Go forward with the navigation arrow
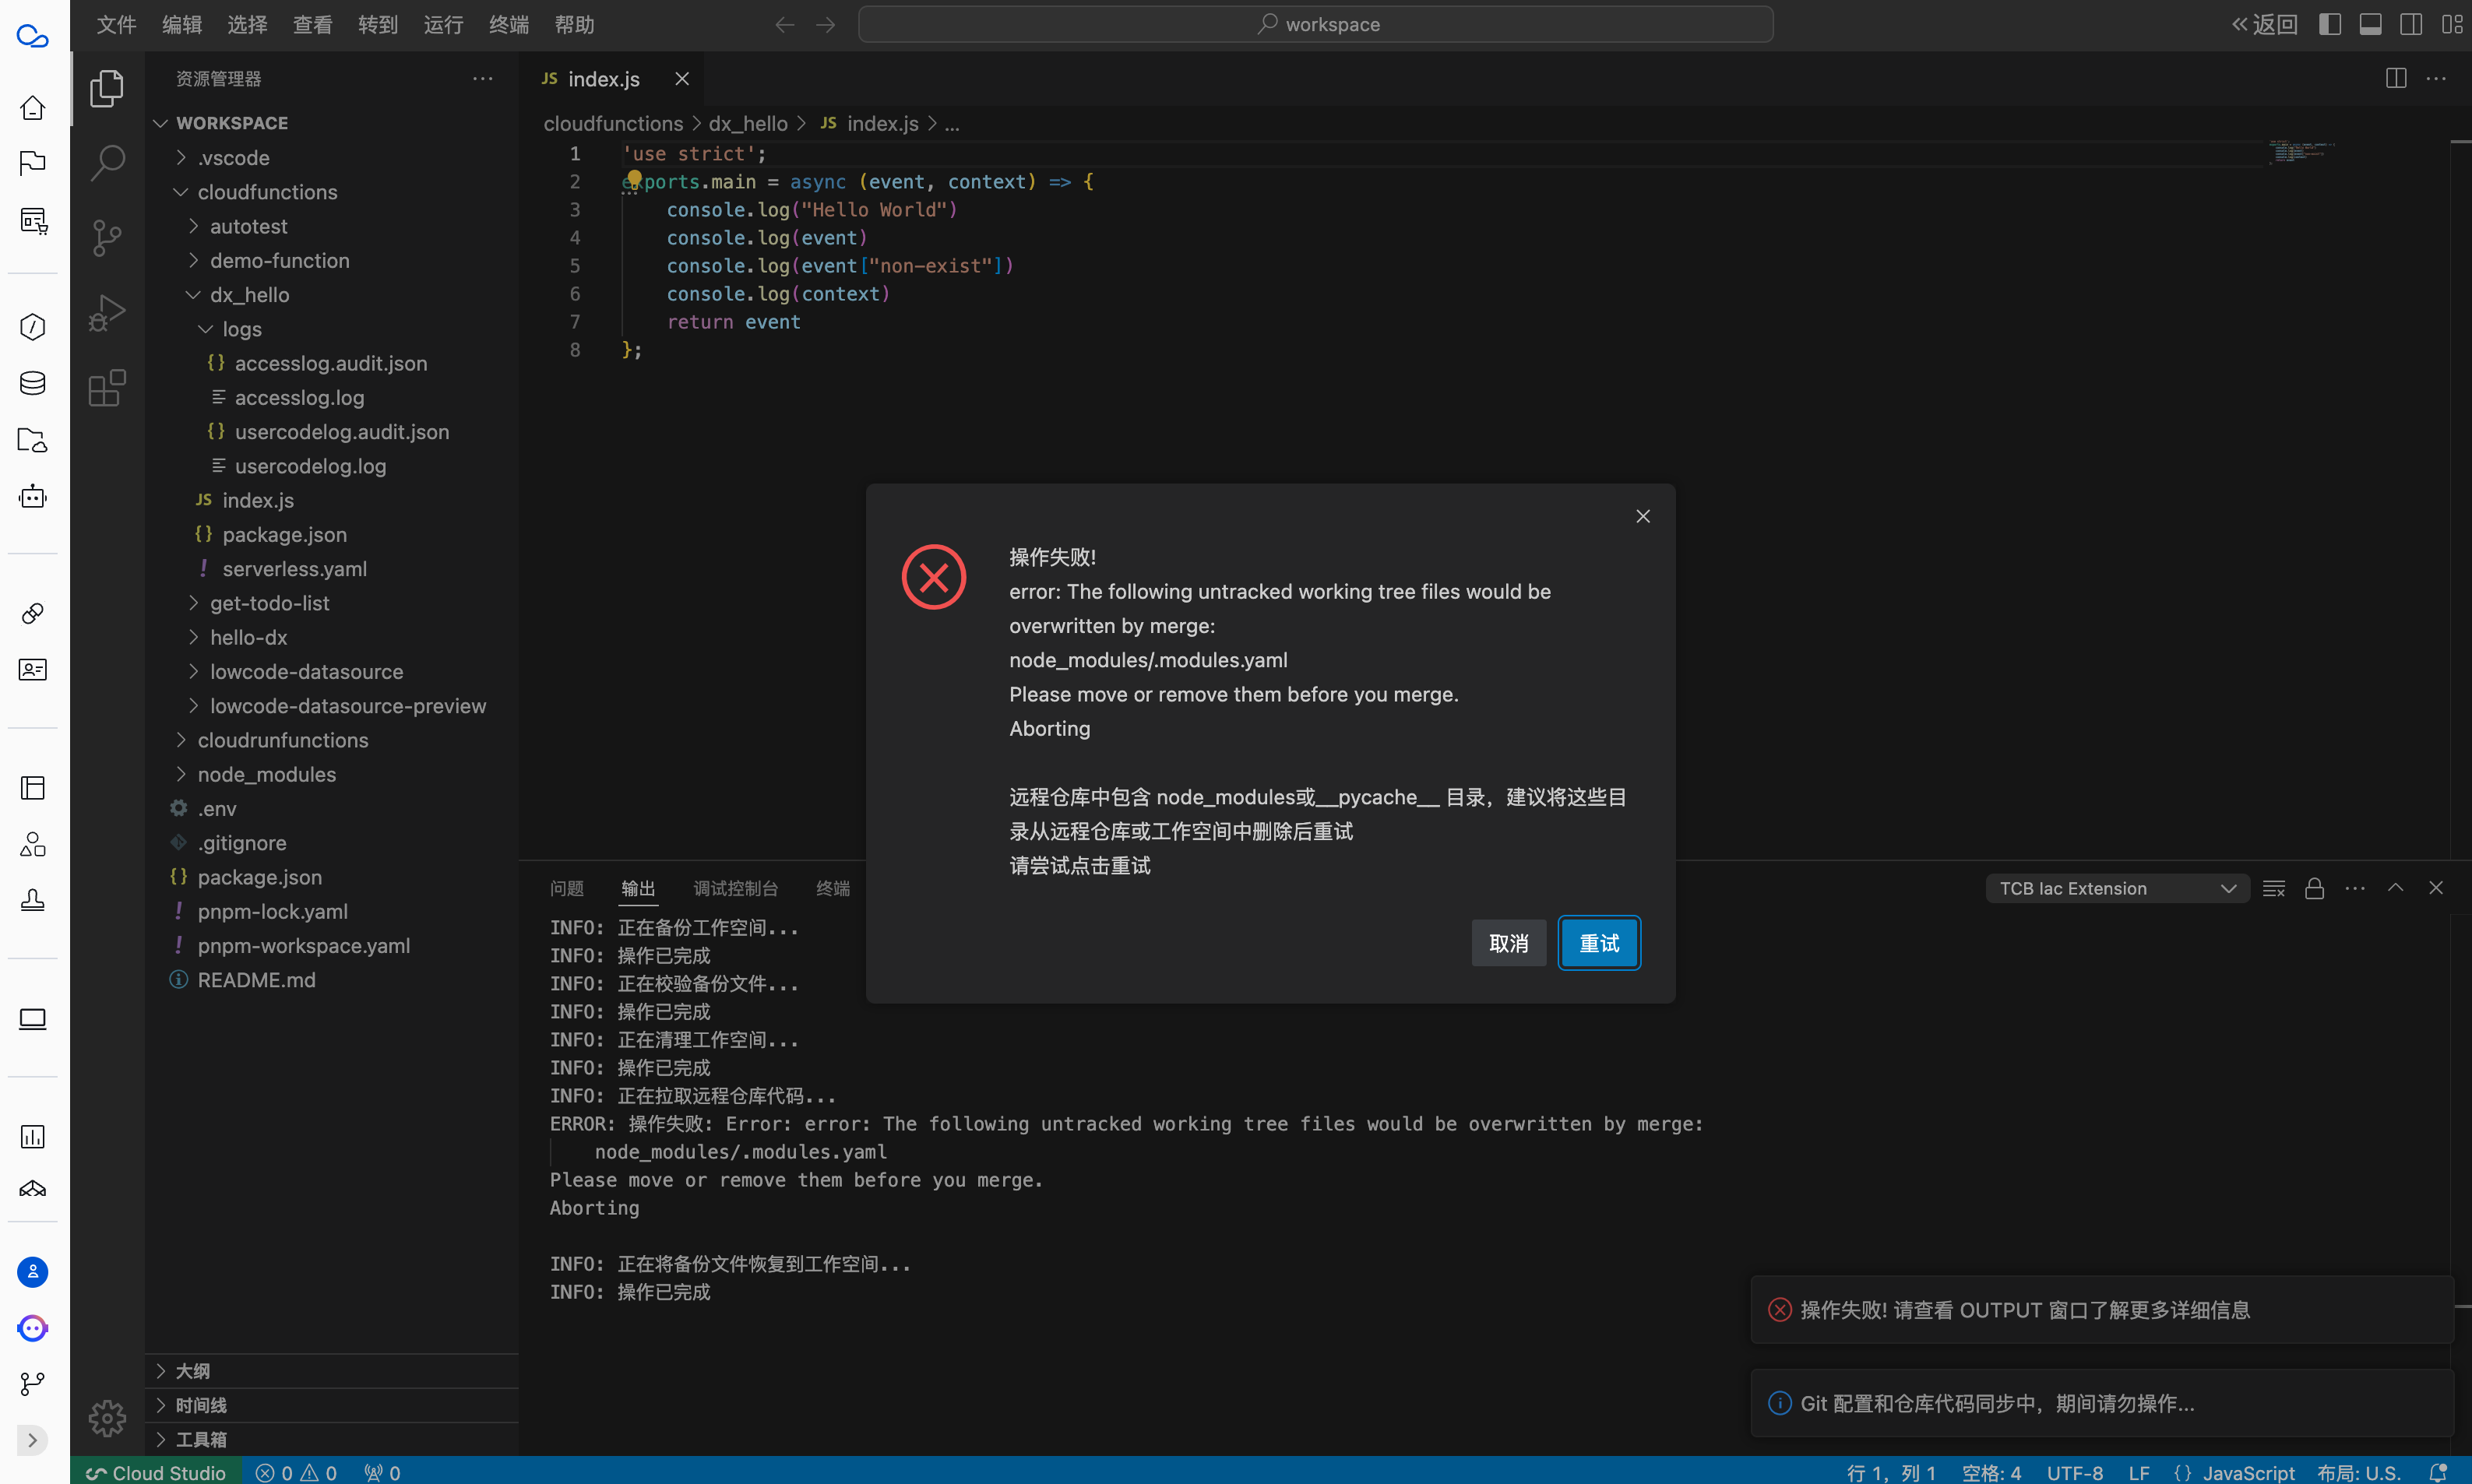The height and width of the screenshot is (1484, 2472). pyautogui.click(x=825, y=24)
